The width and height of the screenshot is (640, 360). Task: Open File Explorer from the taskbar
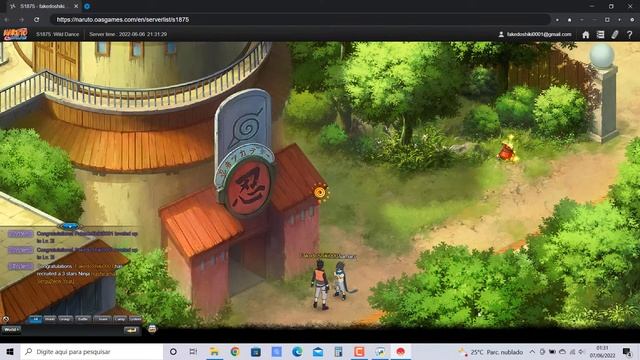(x=214, y=351)
